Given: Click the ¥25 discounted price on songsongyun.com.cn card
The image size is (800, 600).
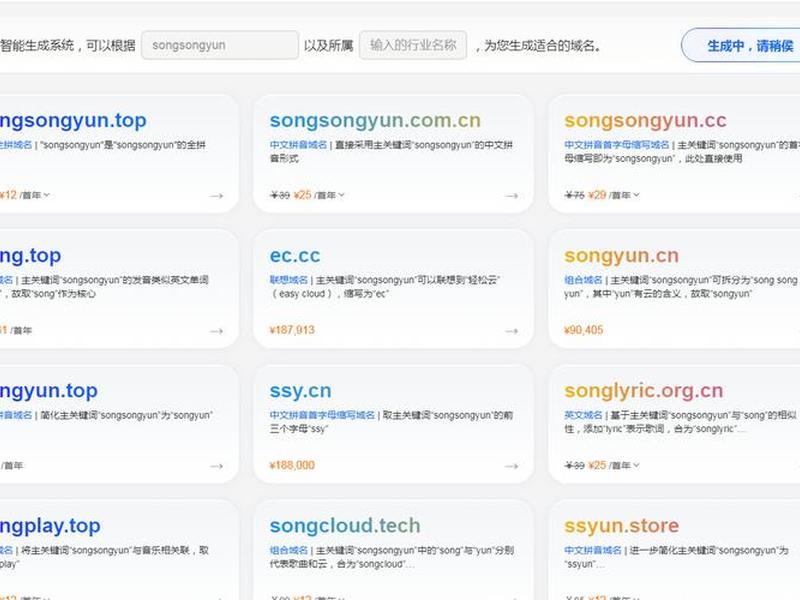Looking at the screenshot, I should coord(303,195).
